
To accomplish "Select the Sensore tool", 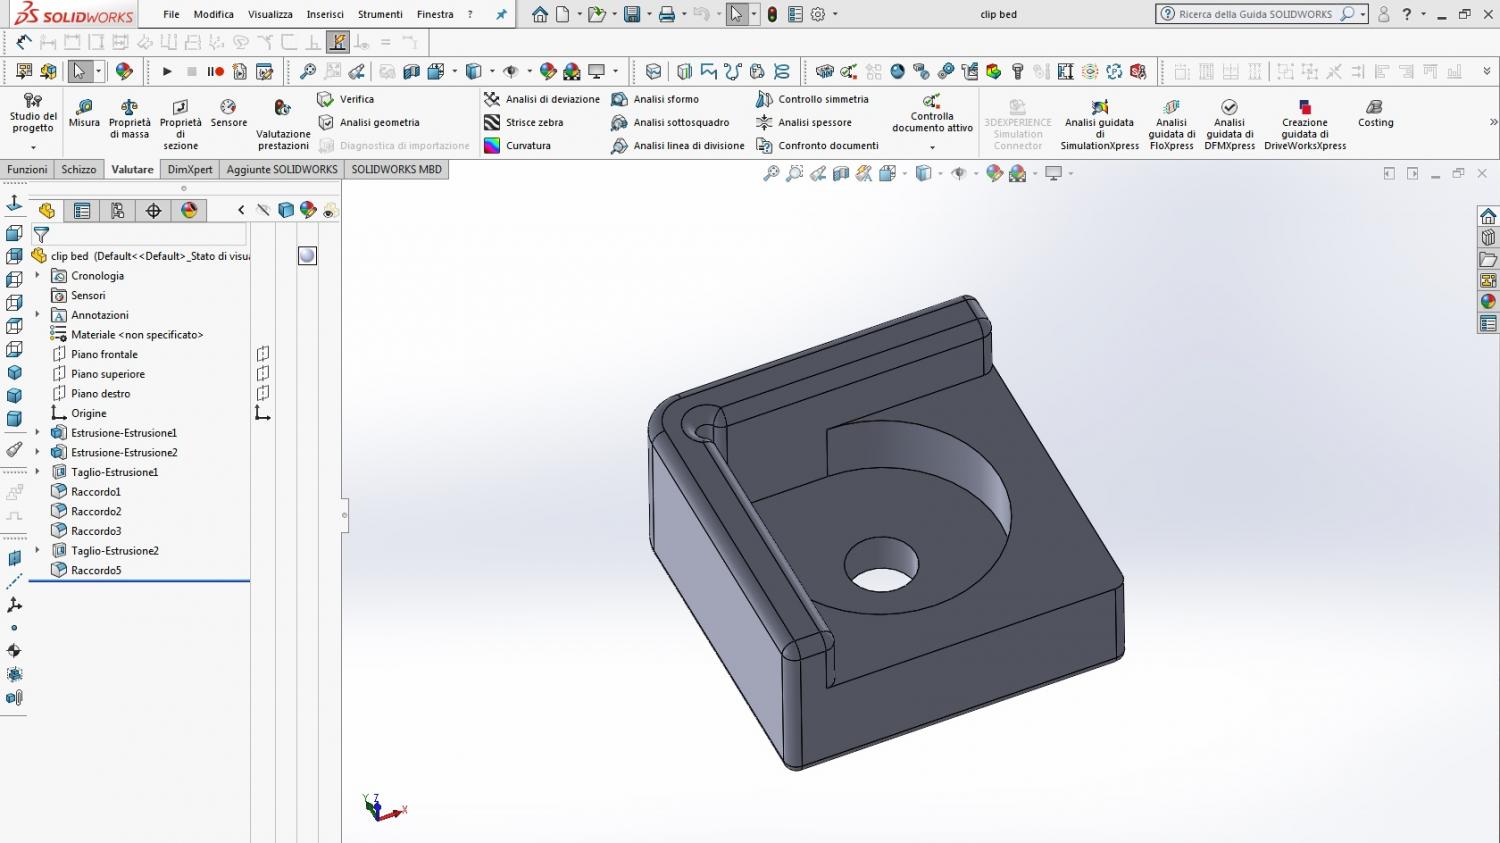I will tap(228, 113).
